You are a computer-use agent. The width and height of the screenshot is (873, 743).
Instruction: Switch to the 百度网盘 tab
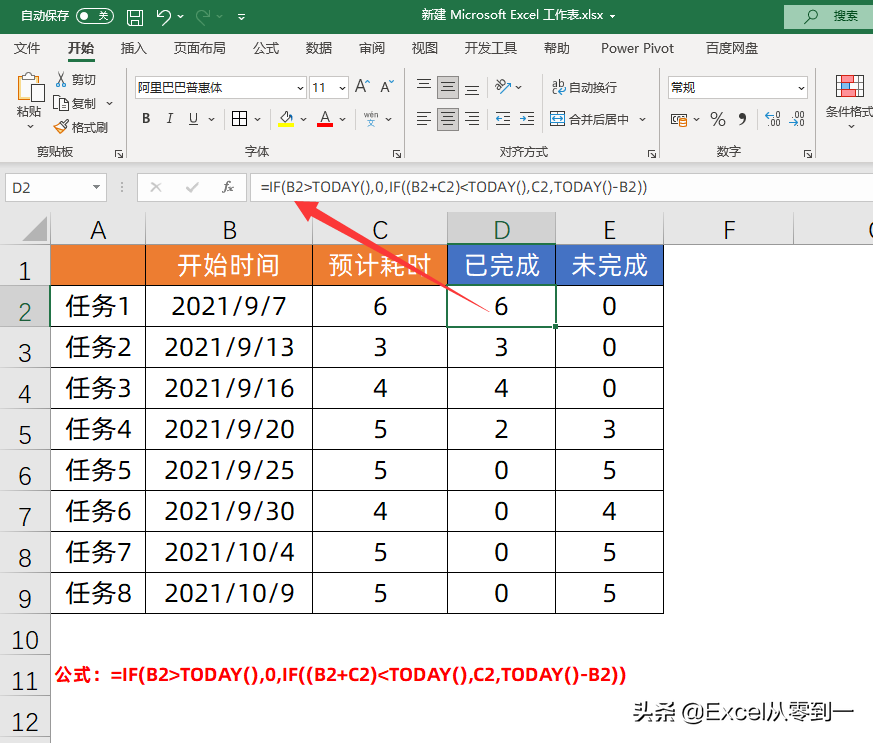(732, 48)
